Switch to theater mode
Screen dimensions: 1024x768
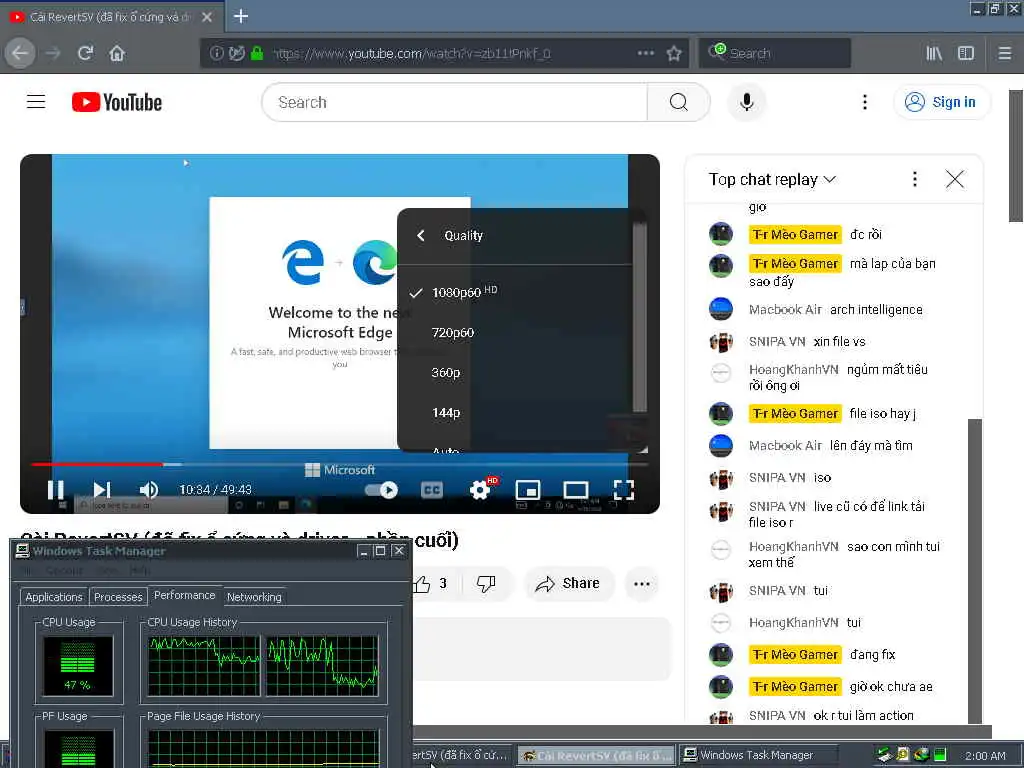(x=576, y=490)
